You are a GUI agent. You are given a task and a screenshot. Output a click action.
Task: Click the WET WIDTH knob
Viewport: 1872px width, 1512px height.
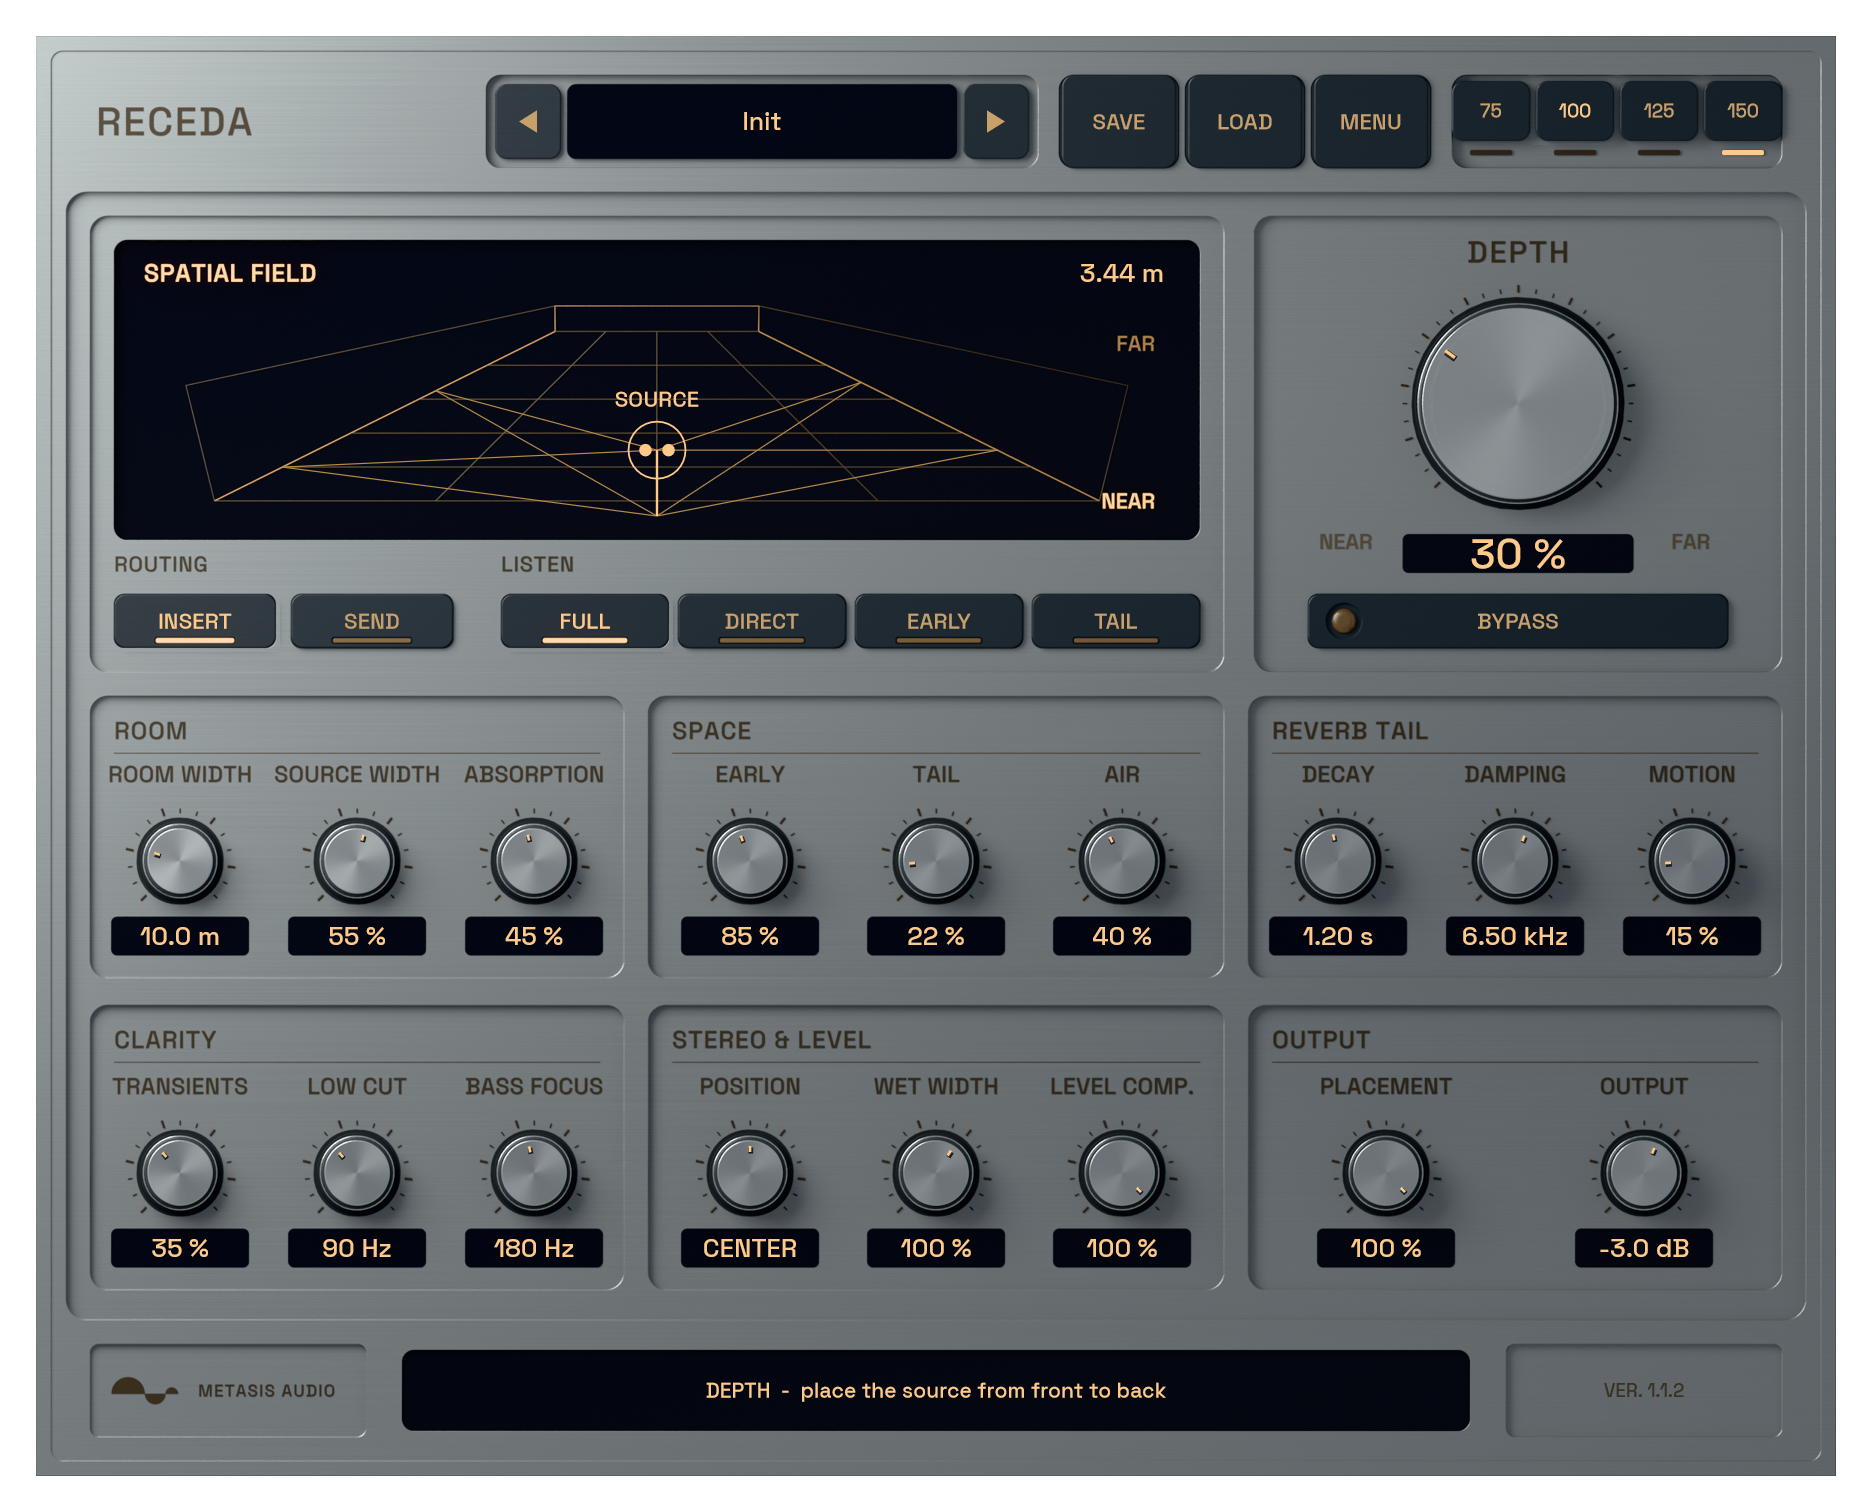936,1173
